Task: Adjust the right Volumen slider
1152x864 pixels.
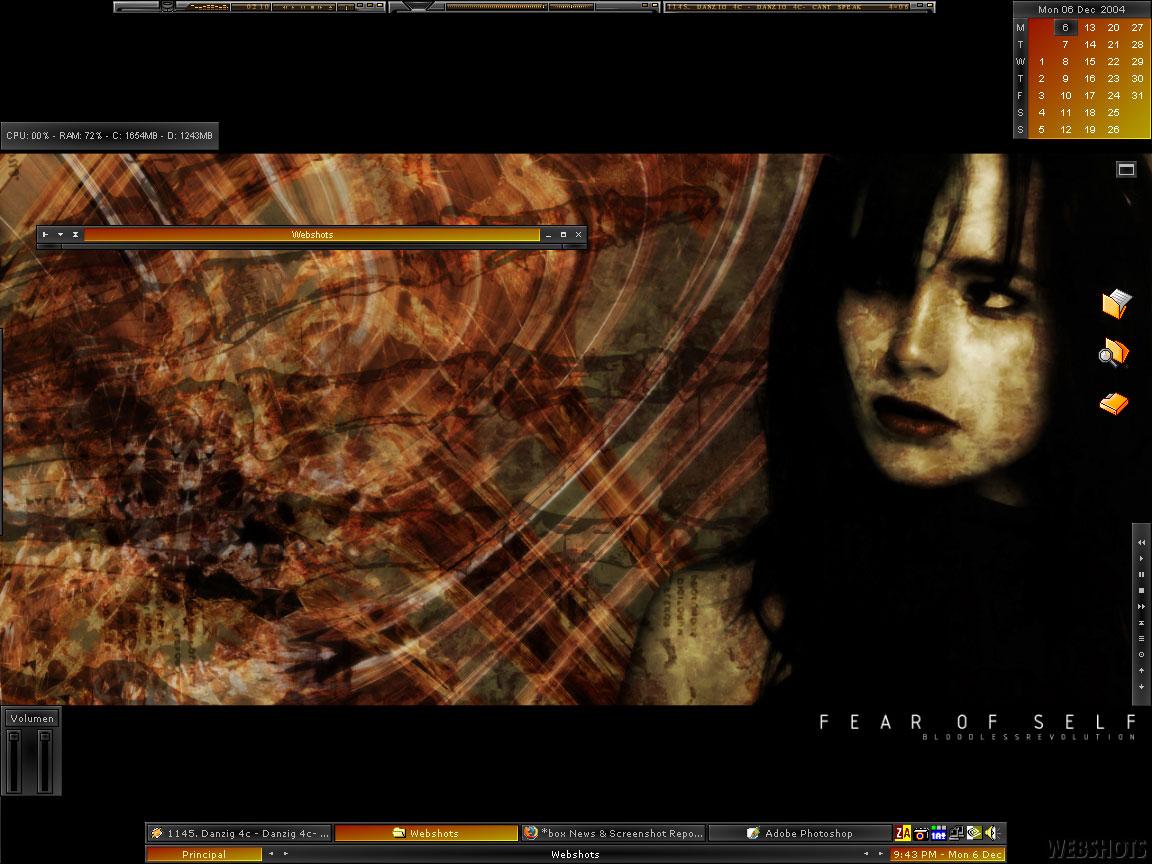Action: coord(45,762)
